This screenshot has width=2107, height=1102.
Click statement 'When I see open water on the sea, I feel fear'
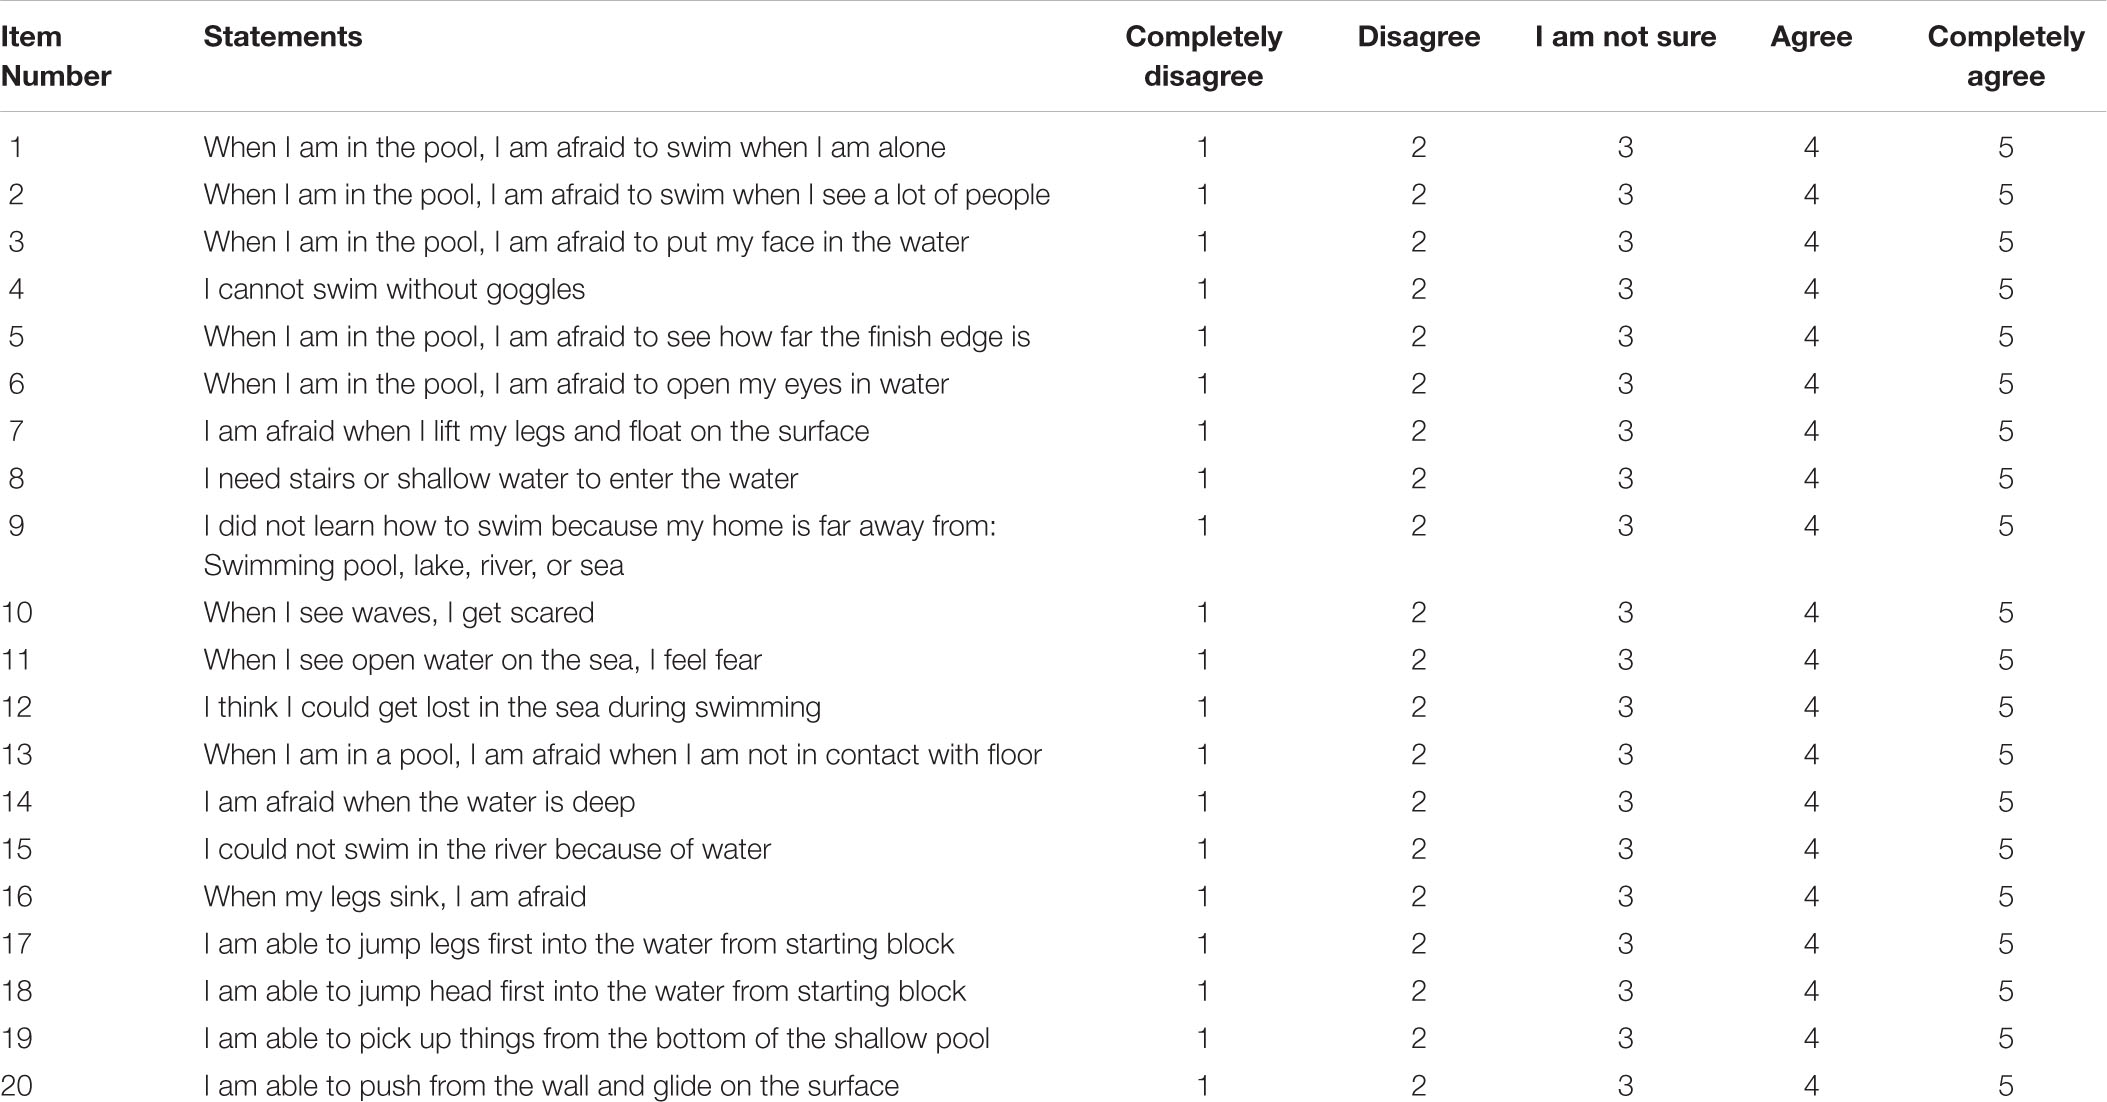coord(482,660)
